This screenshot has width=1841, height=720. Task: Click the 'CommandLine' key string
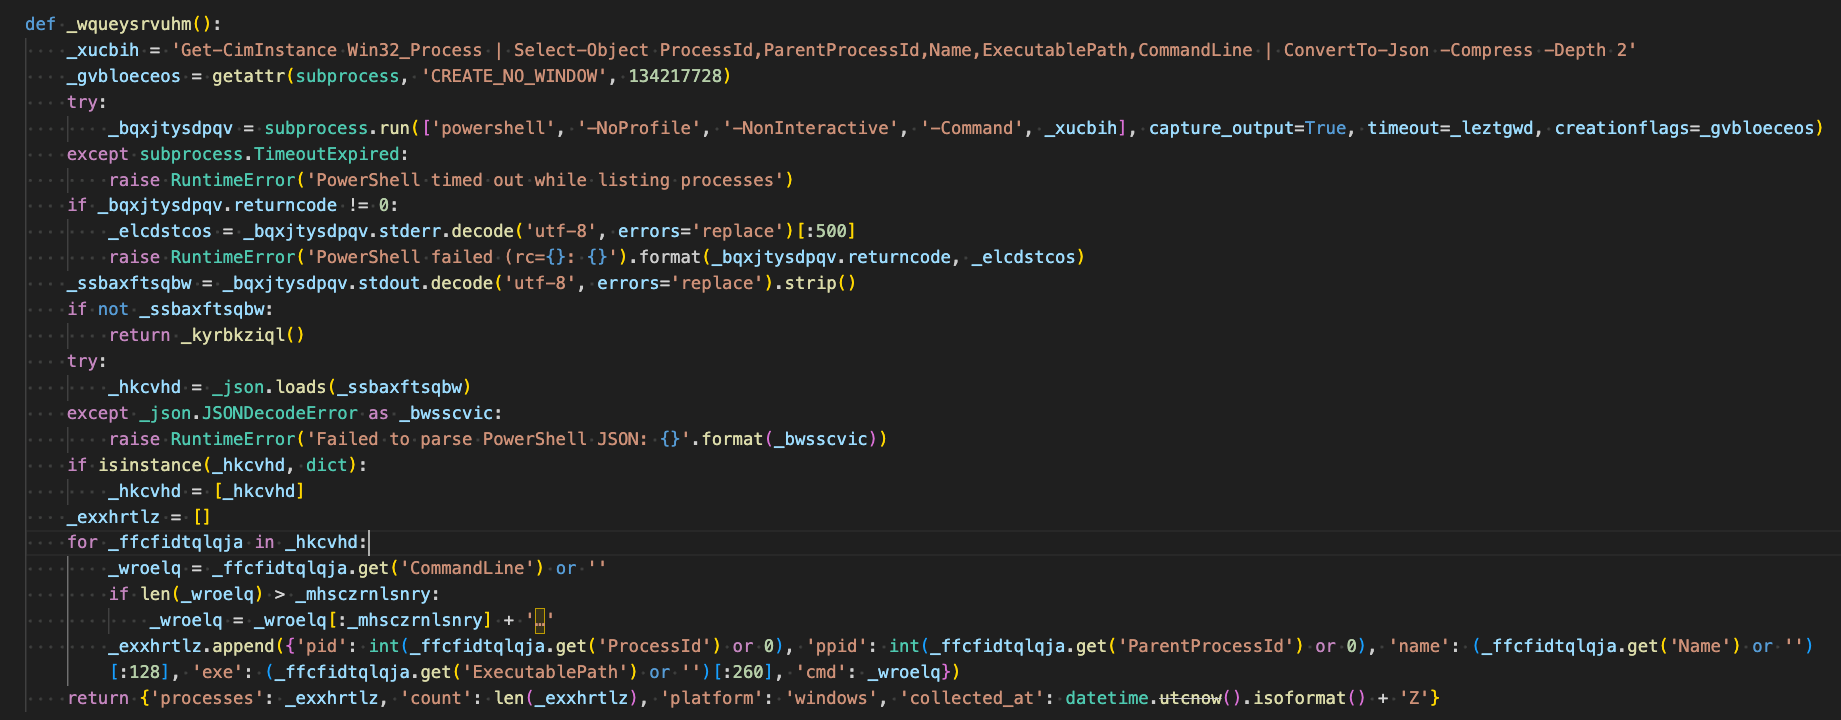pos(467,568)
